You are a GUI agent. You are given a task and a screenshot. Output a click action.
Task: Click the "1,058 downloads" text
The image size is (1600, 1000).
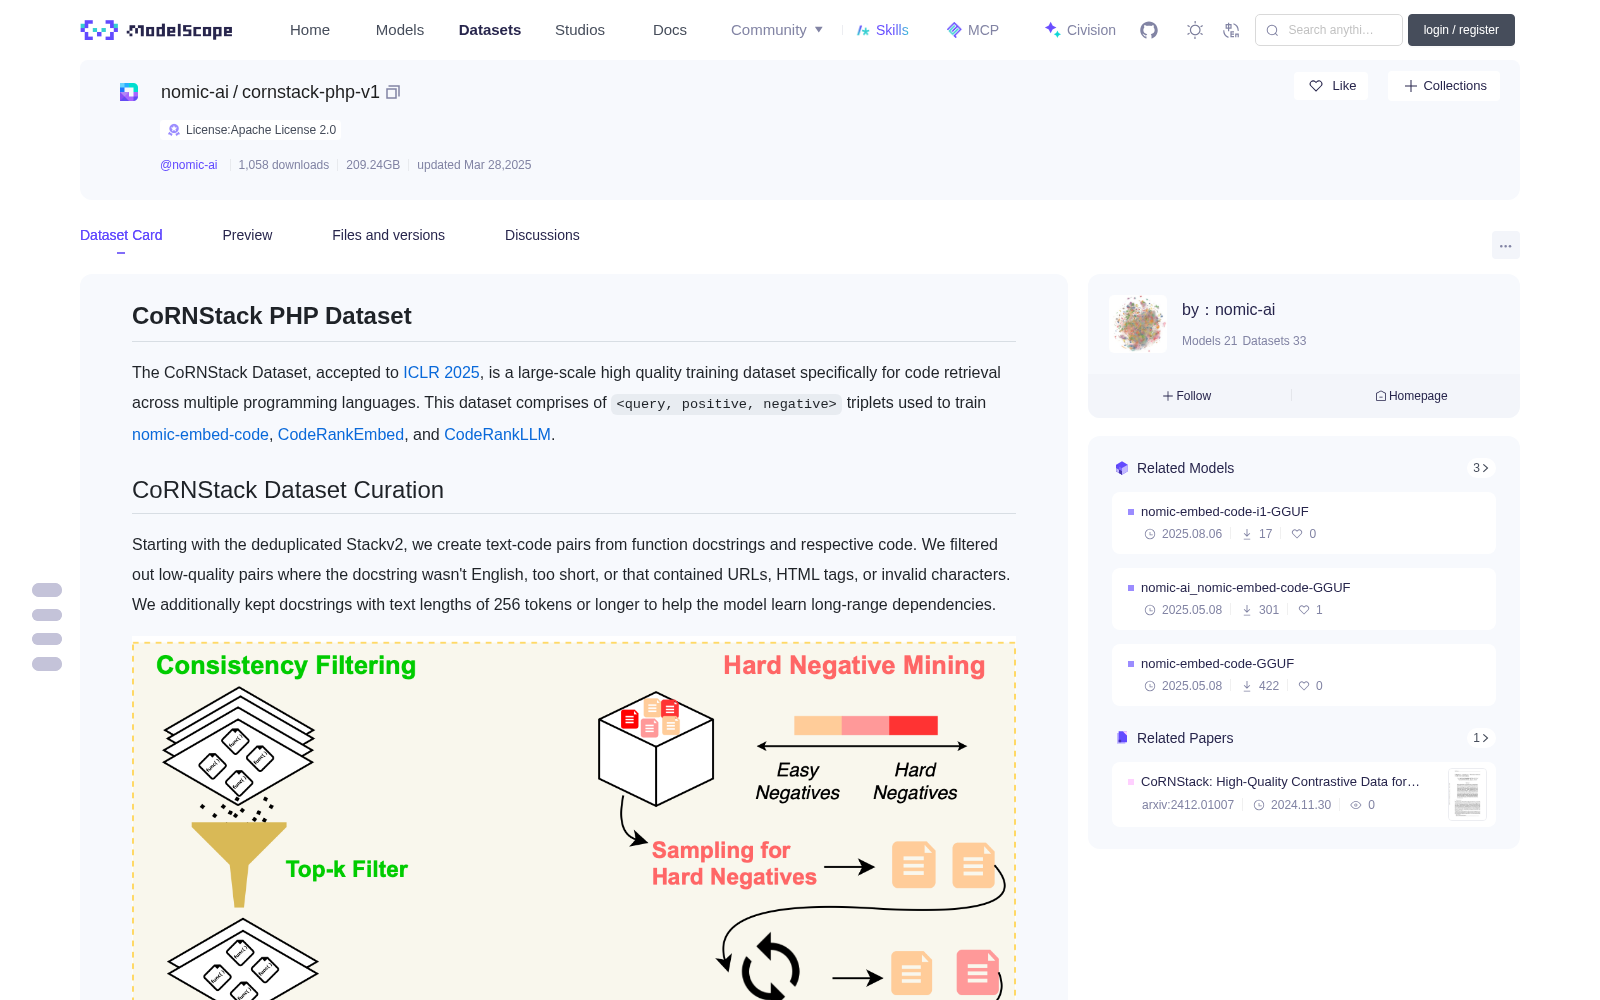(283, 165)
